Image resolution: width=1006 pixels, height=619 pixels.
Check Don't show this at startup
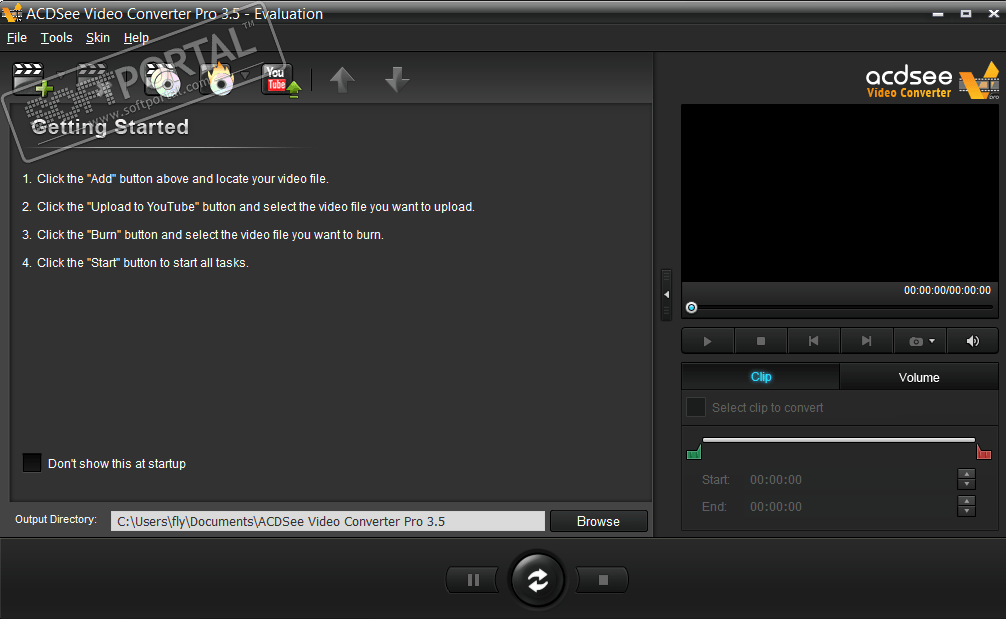[32, 462]
